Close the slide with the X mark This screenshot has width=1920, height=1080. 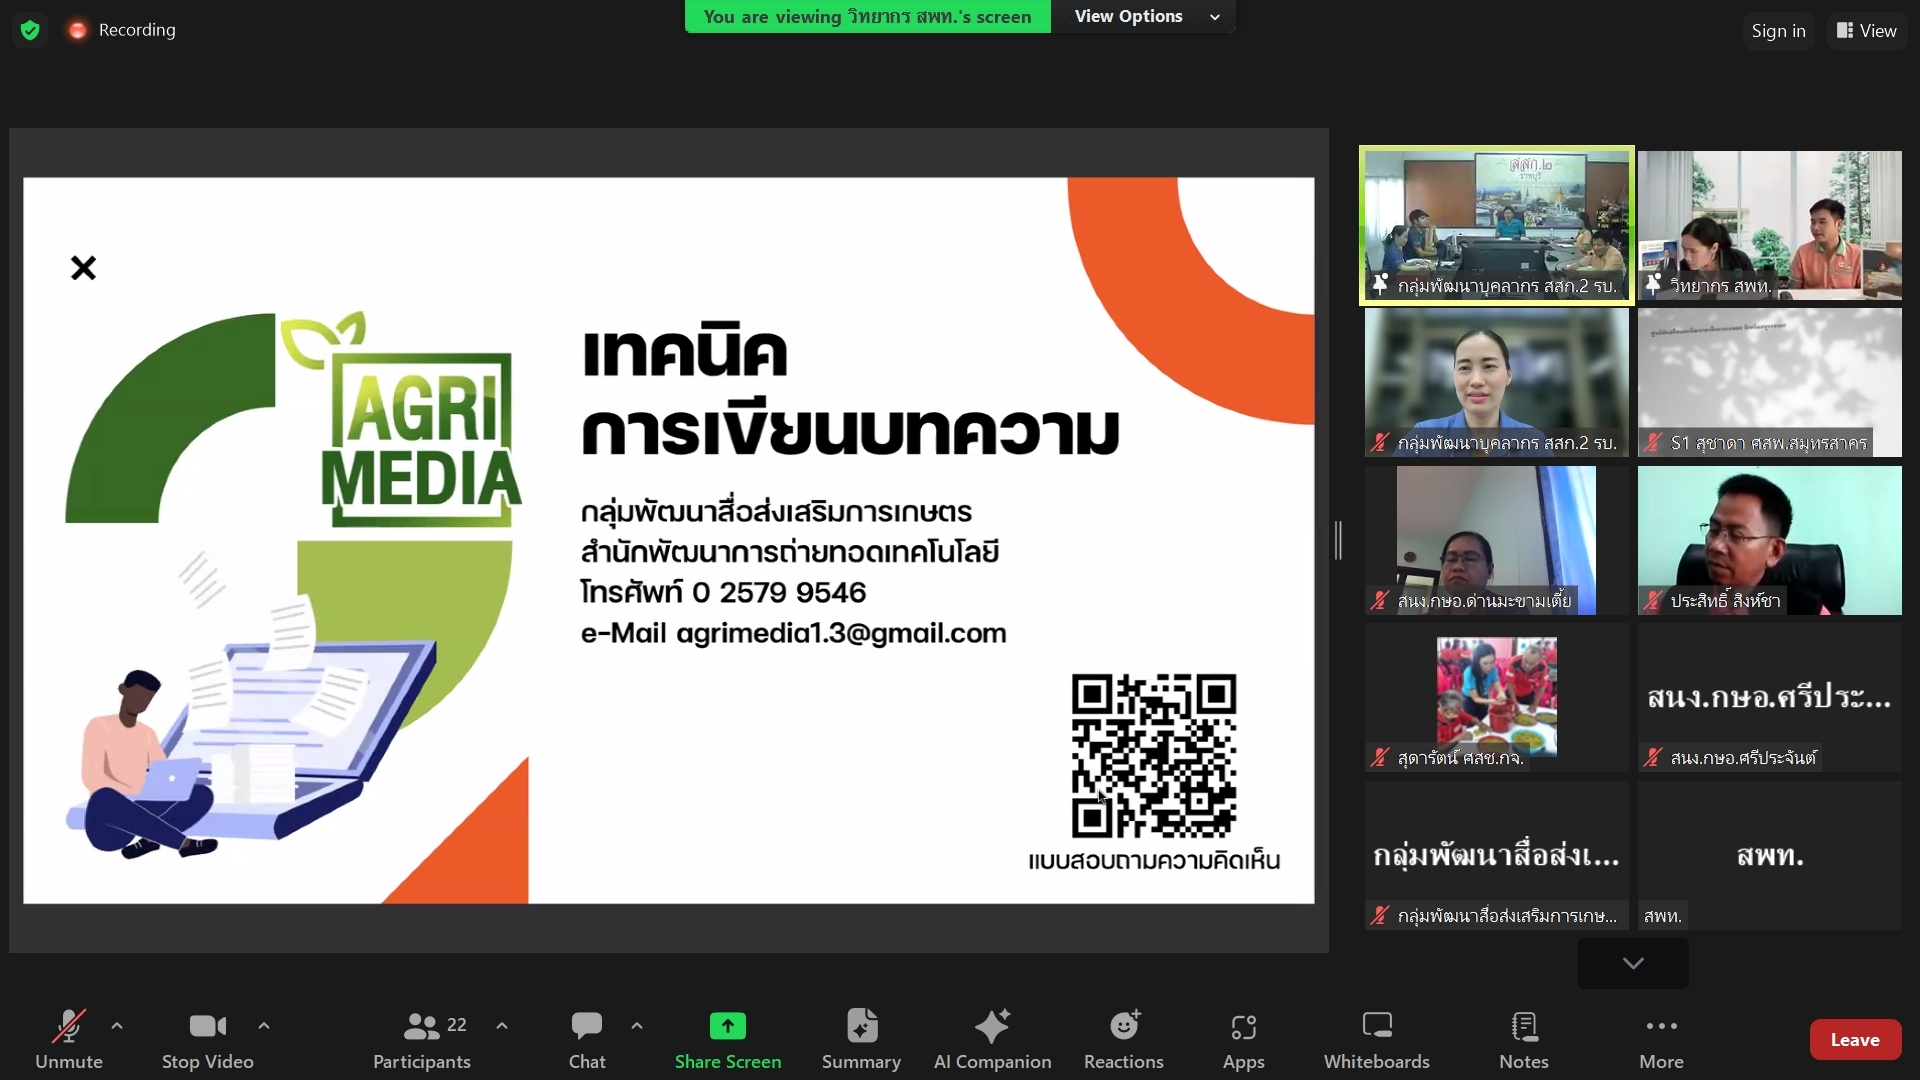coord(83,268)
